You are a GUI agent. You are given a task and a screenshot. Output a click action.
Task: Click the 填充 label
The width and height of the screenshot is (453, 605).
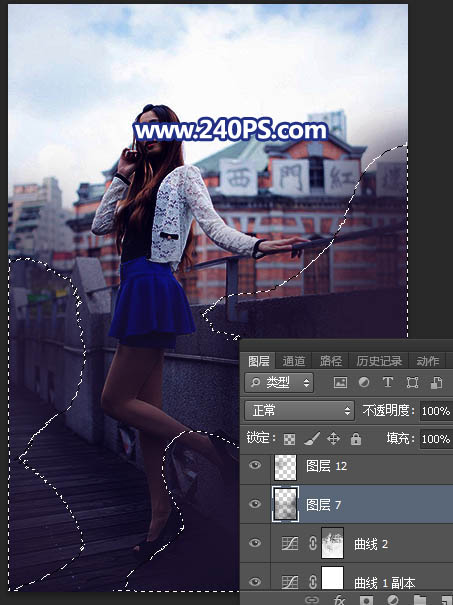tap(401, 439)
